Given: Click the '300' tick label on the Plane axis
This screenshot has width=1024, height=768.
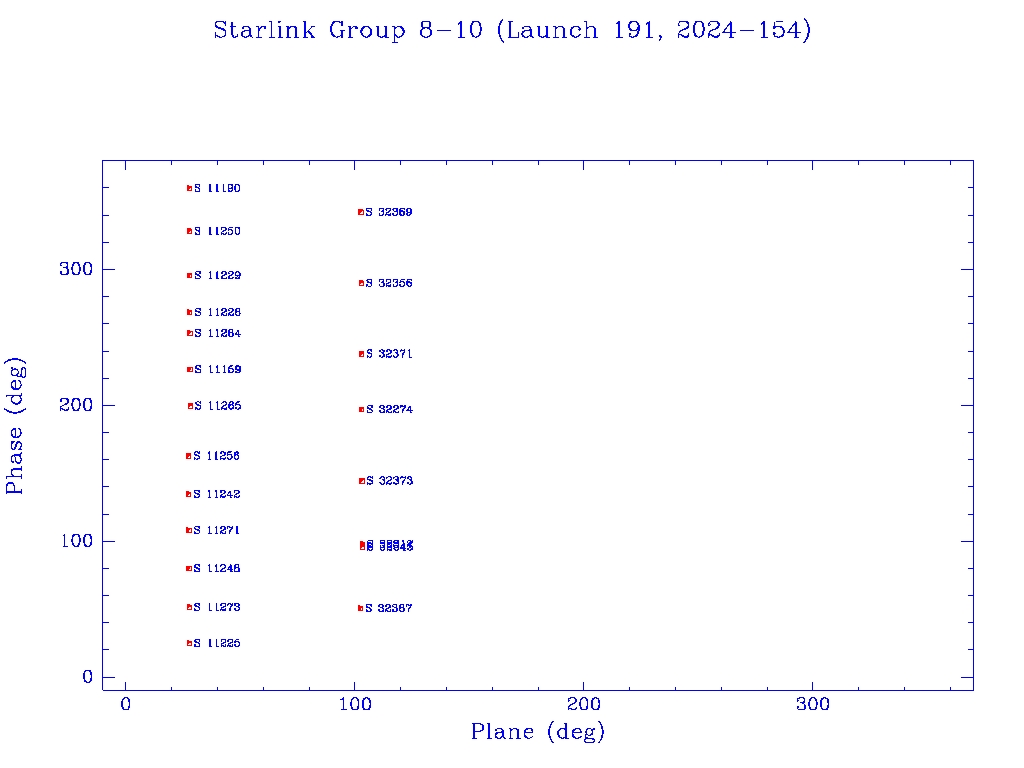Looking at the screenshot, I should click(x=812, y=704).
